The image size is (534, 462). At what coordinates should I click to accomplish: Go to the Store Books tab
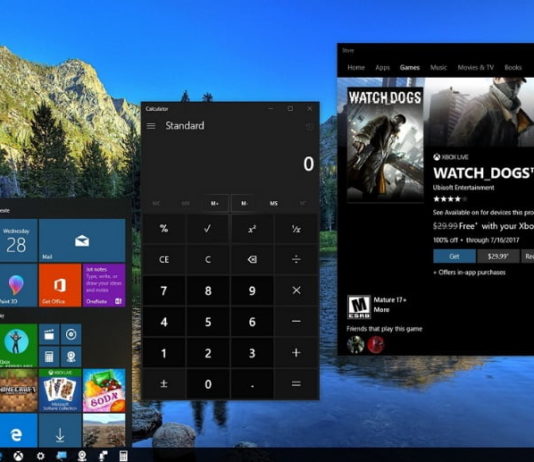pyautogui.click(x=513, y=67)
